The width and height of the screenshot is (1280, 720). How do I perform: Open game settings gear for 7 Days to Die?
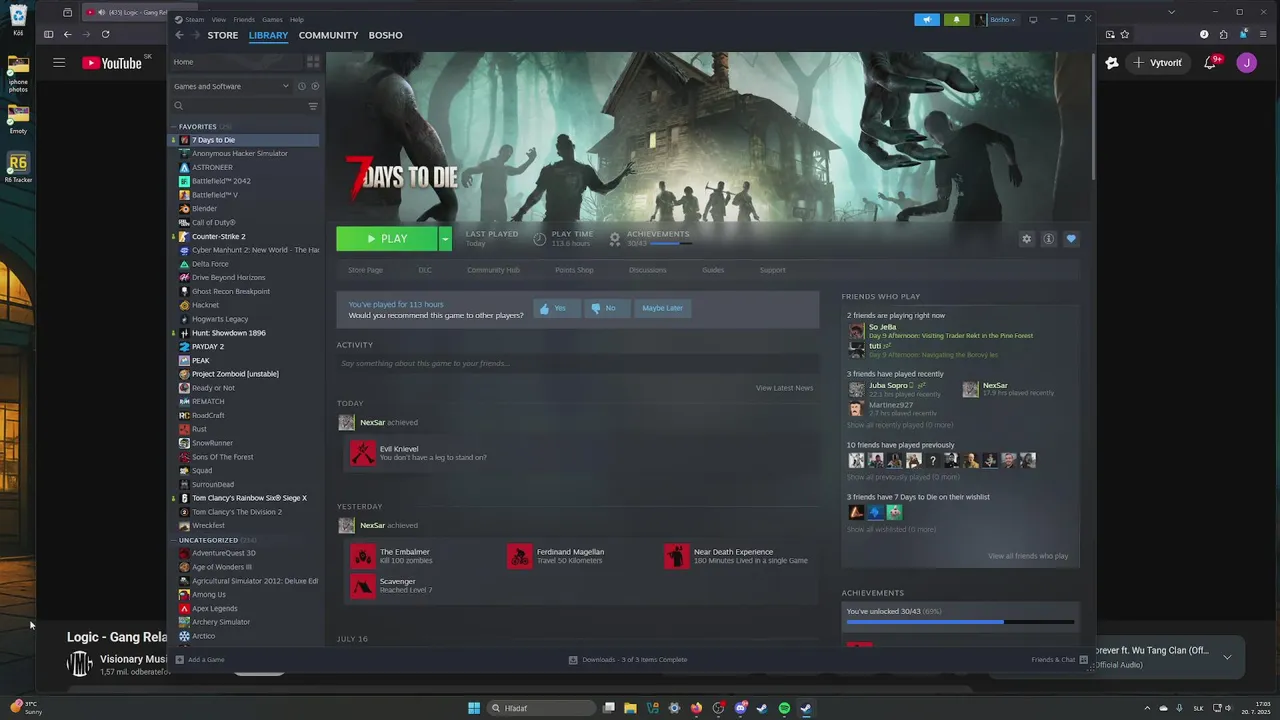tap(1026, 239)
